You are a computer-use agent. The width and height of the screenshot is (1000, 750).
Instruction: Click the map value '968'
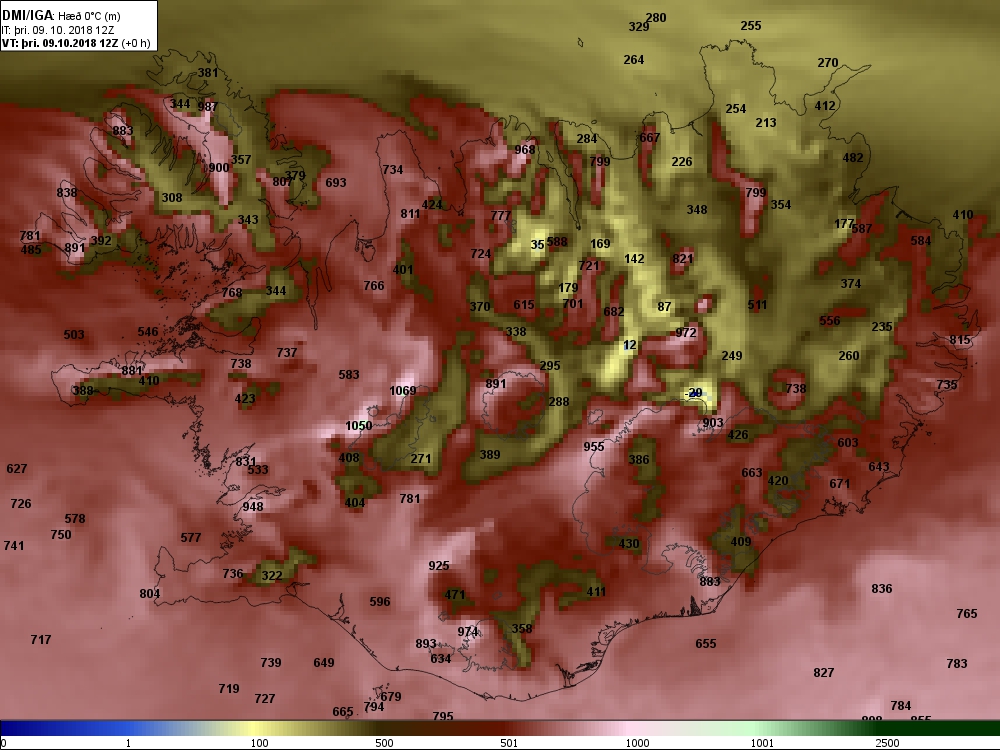[525, 150]
